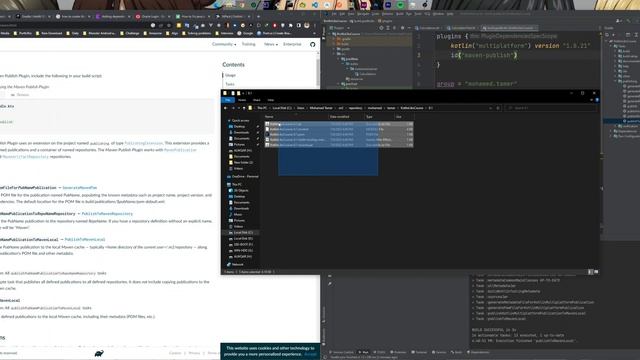Jump to Usage in docs Contents

(231, 75)
